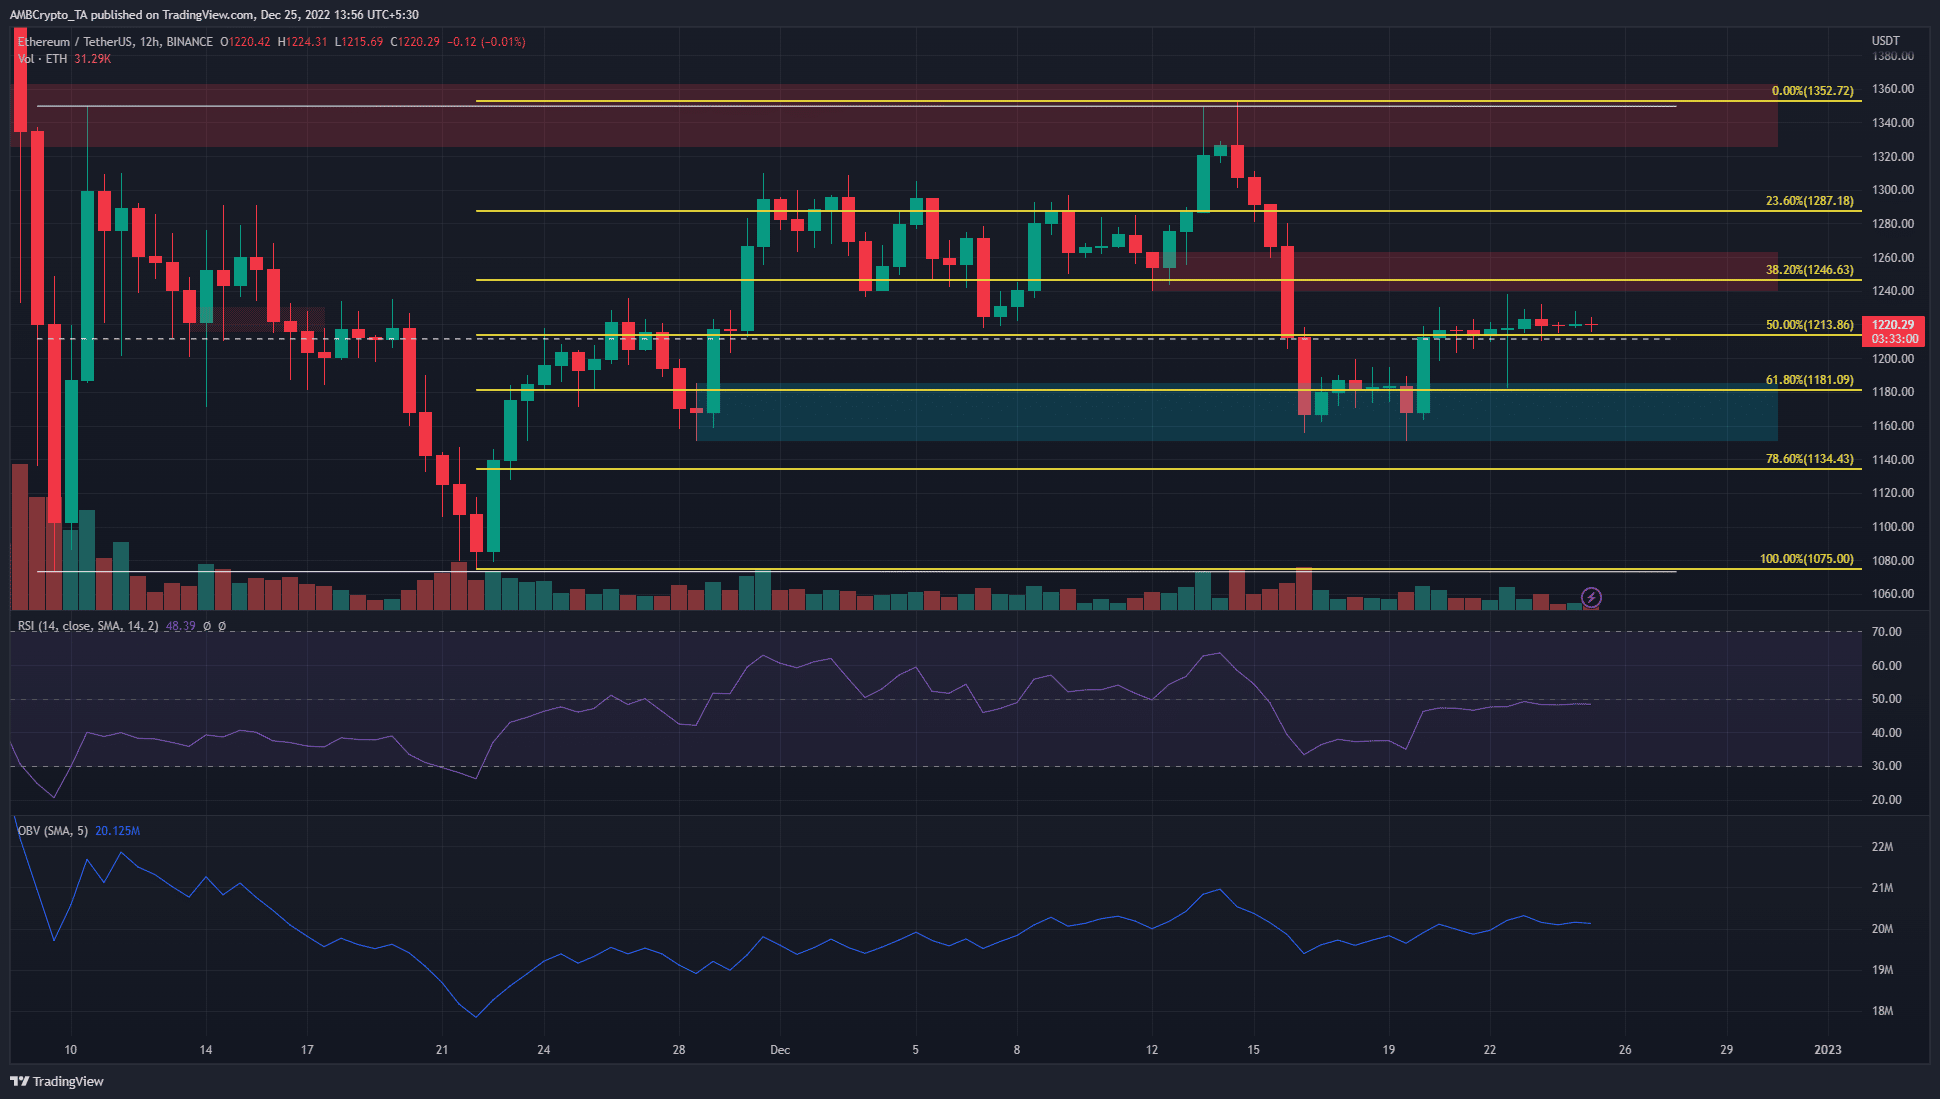Select the 23.60%(1287.18) Fibonacci label

point(1809,201)
